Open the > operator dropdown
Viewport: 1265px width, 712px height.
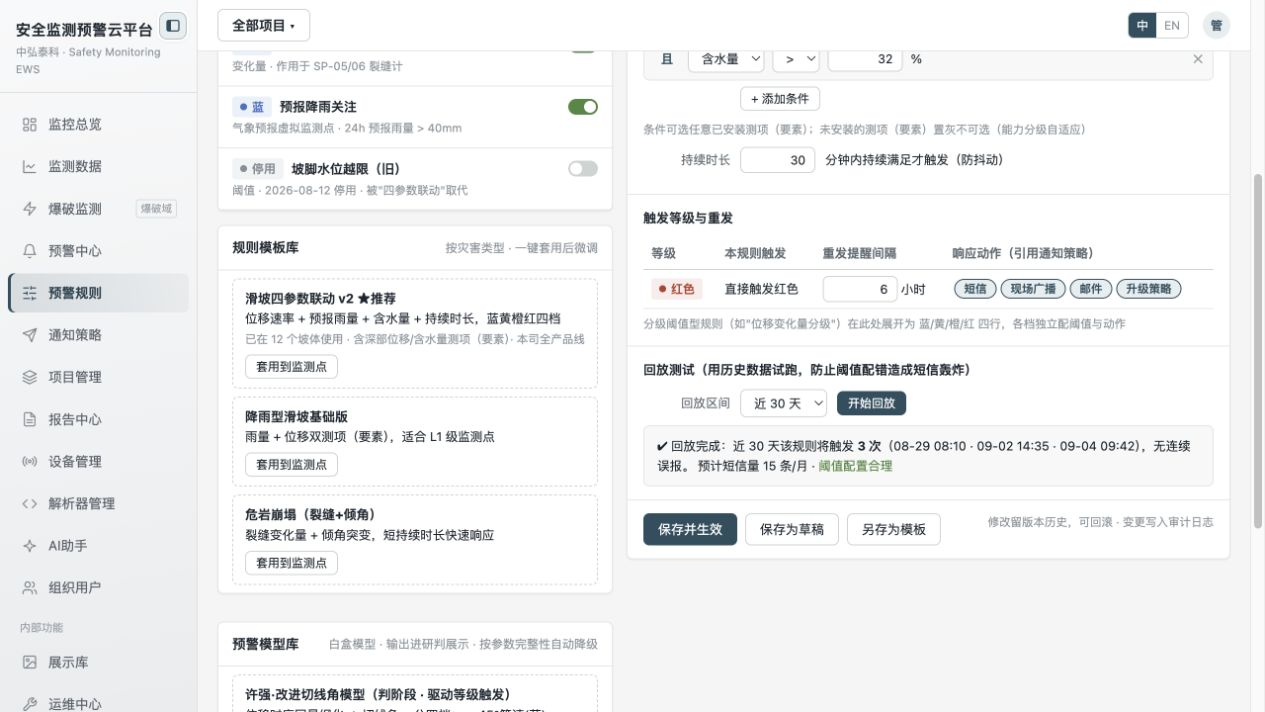pos(796,59)
